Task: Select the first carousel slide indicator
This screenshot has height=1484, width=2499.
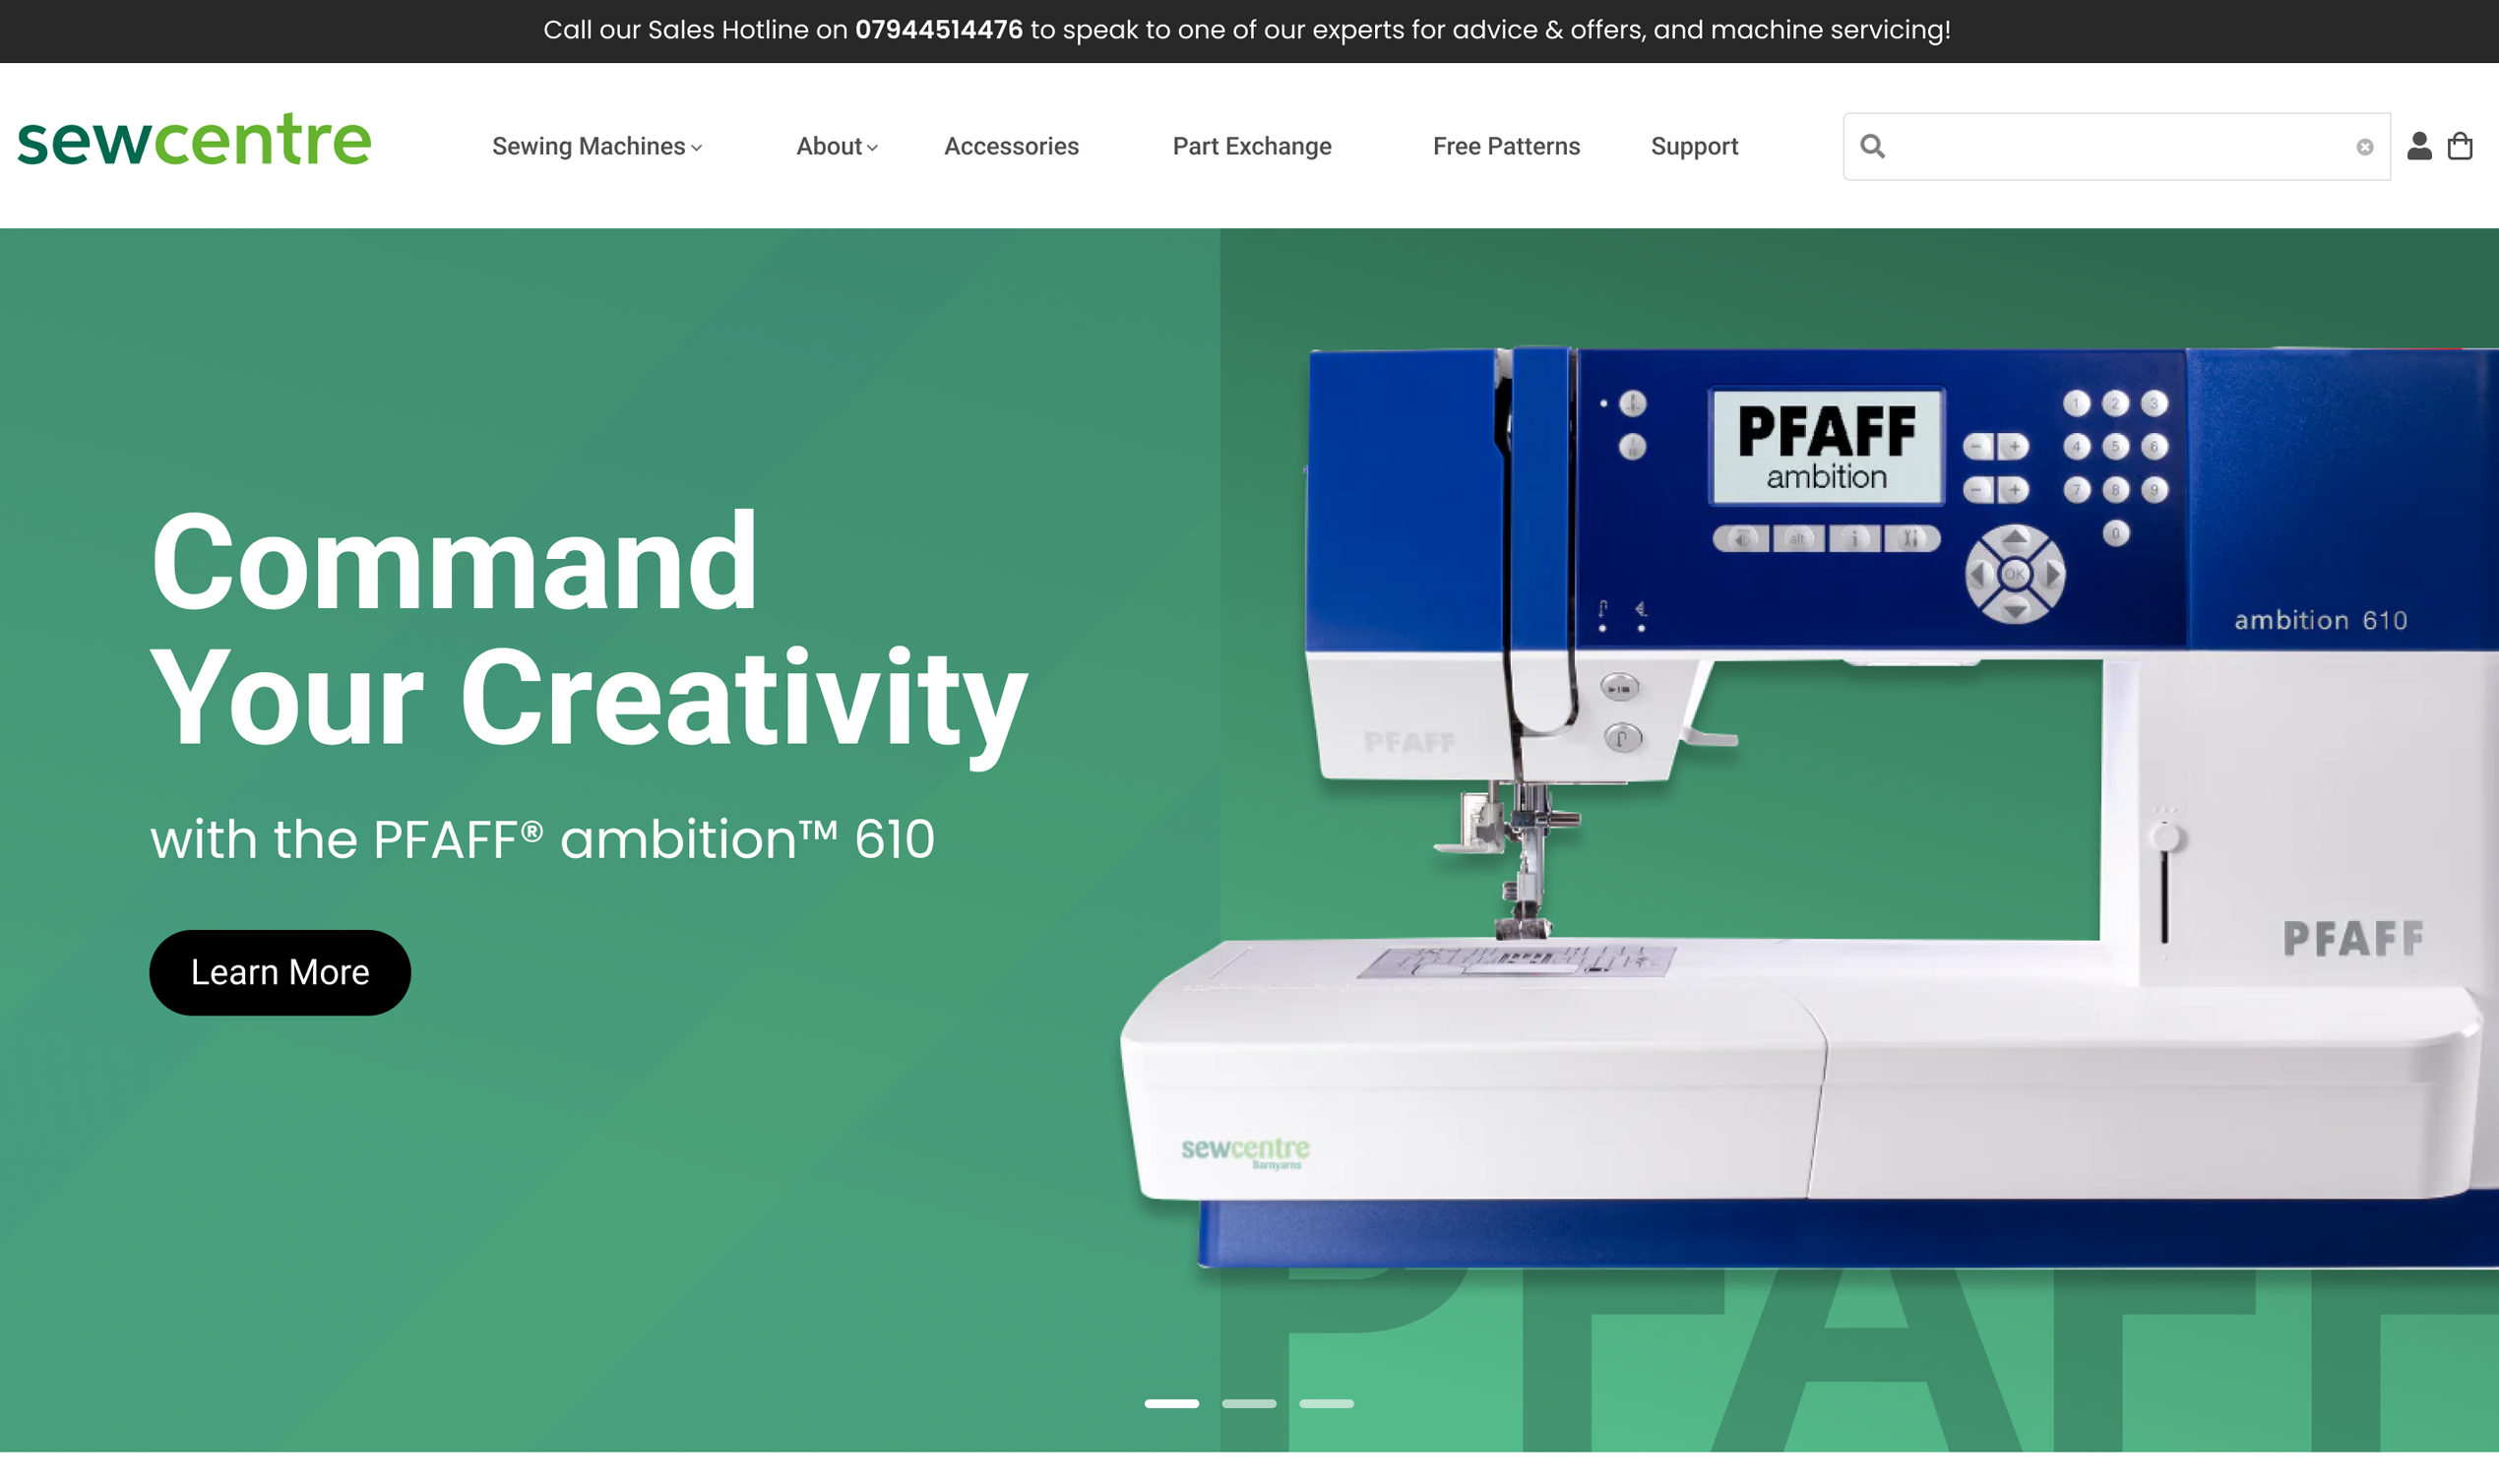Action: (x=1171, y=1403)
